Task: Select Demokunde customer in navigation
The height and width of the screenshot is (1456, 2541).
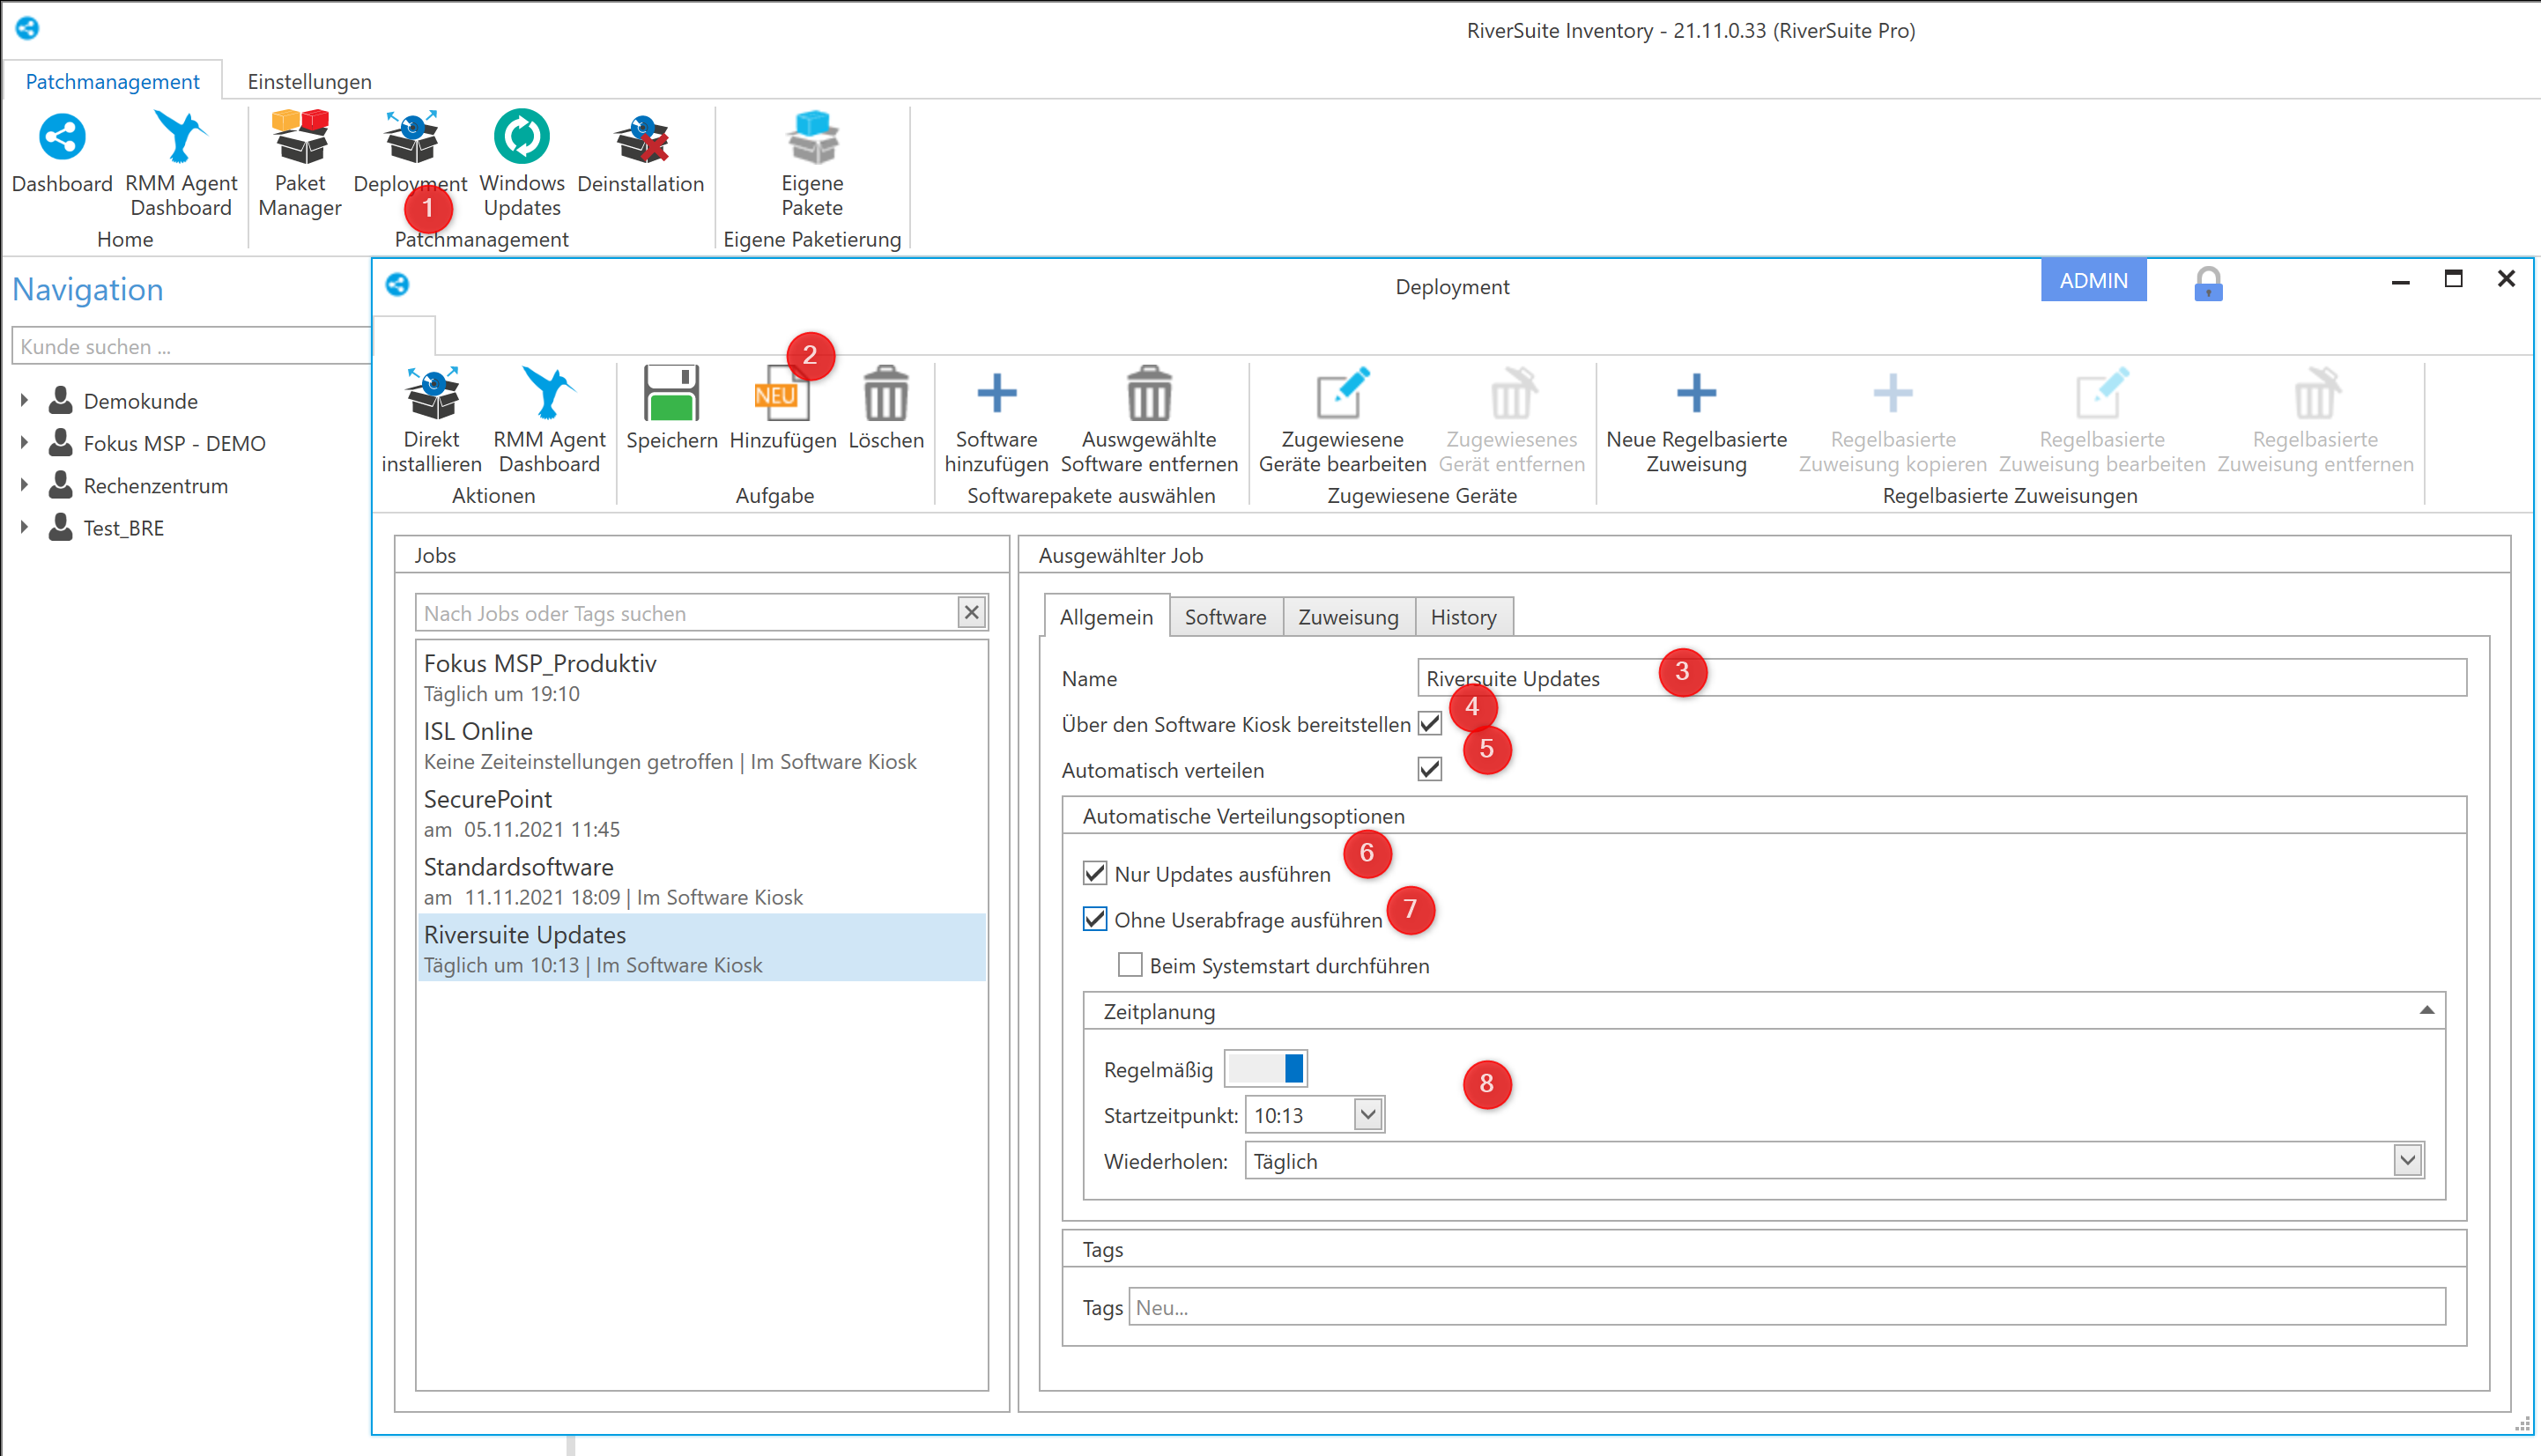Action: [140, 401]
